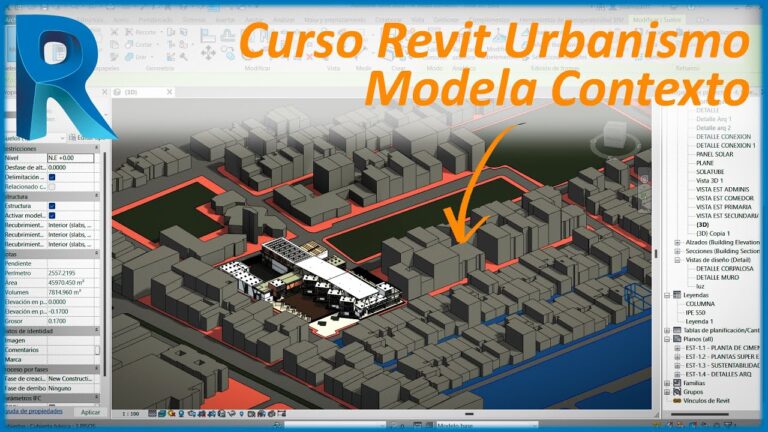Viewport: 768px width, 432px height.
Task: Expand the Tablas de planificación node
Action: [668, 330]
